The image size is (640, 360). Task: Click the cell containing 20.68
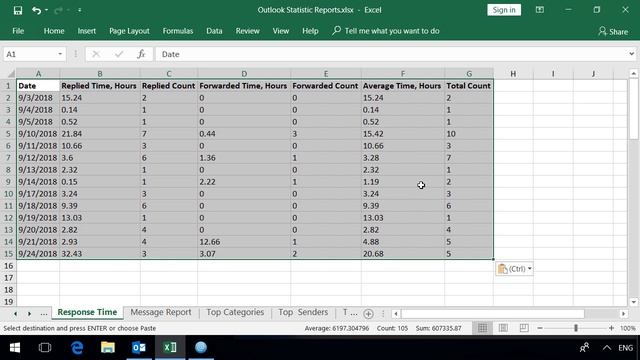(402, 254)
